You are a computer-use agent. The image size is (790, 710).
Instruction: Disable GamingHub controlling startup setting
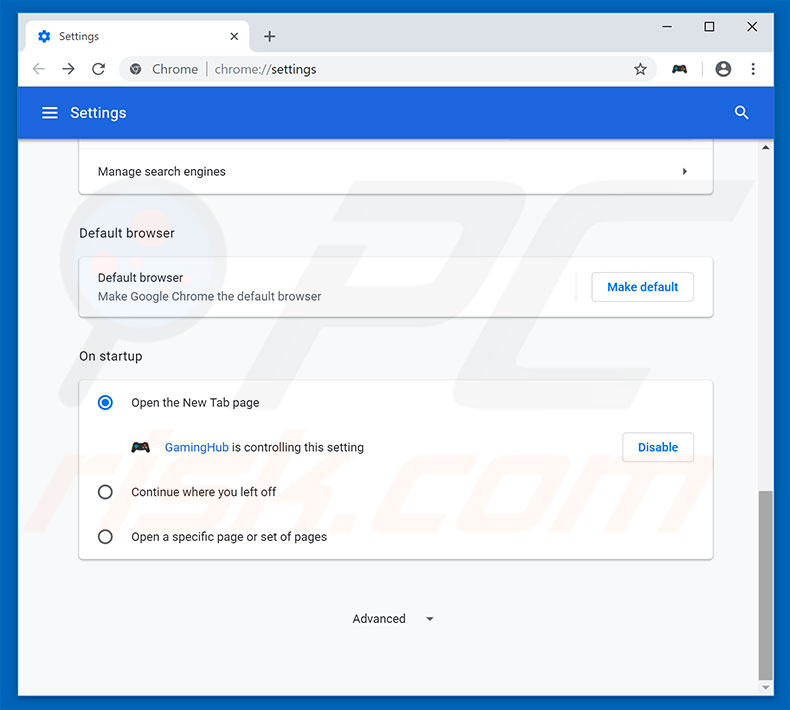coord(657,447)
